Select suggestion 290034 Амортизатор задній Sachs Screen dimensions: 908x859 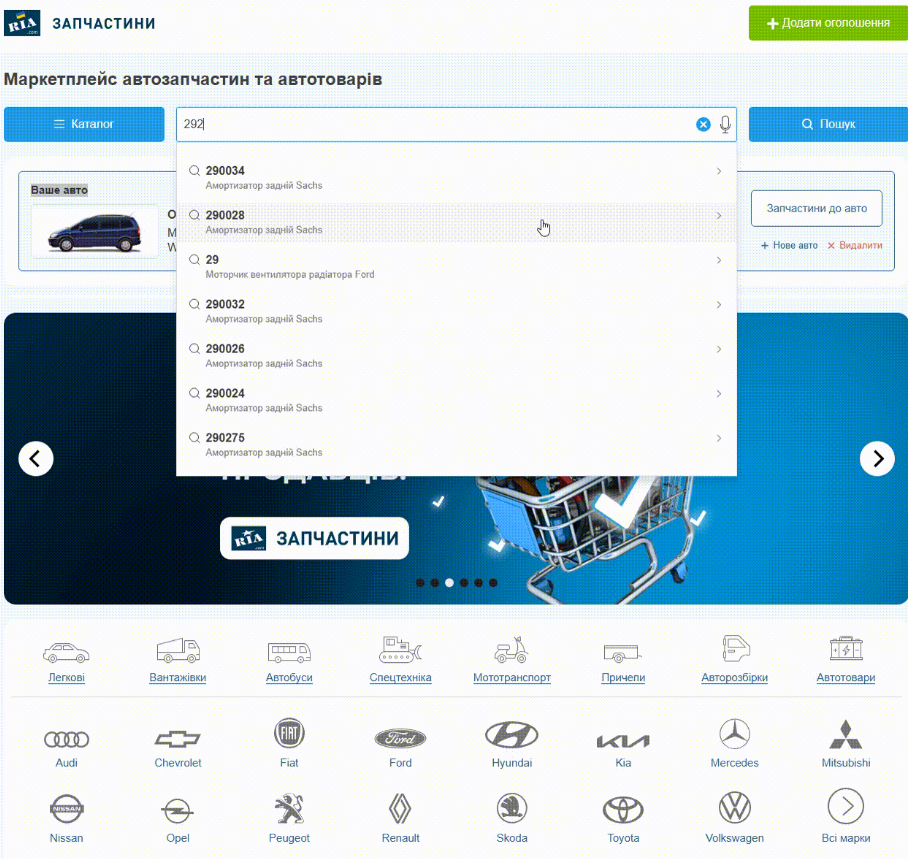456,178
